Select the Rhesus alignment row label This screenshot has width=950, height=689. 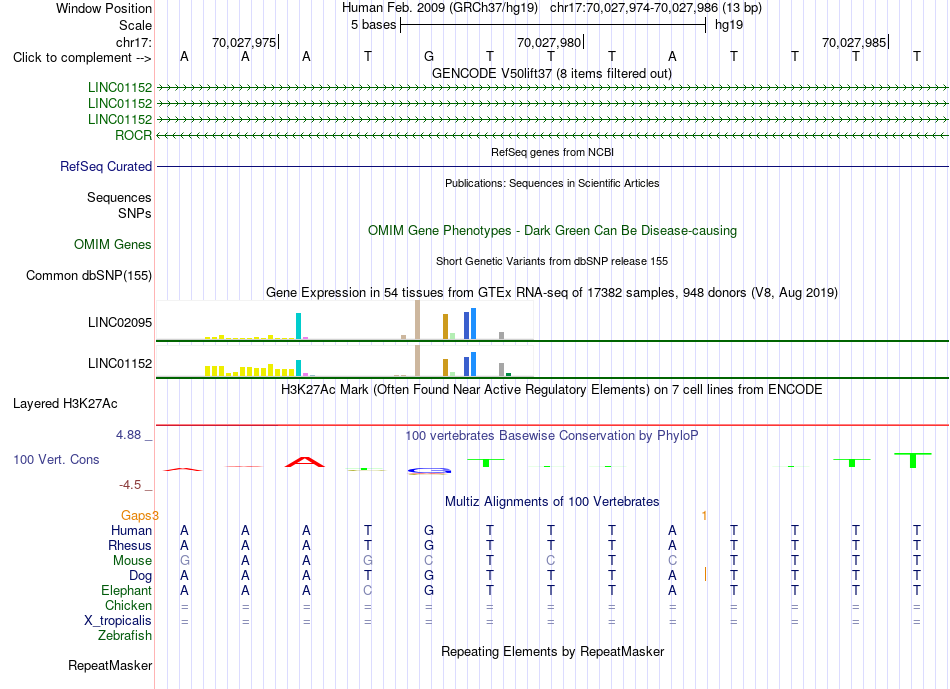point(130,545)
